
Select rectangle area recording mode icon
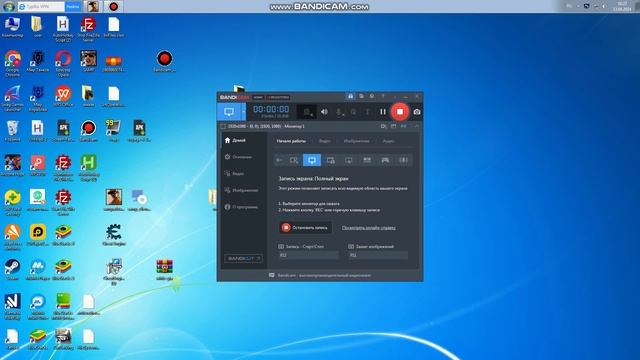[x=294, y=160]
